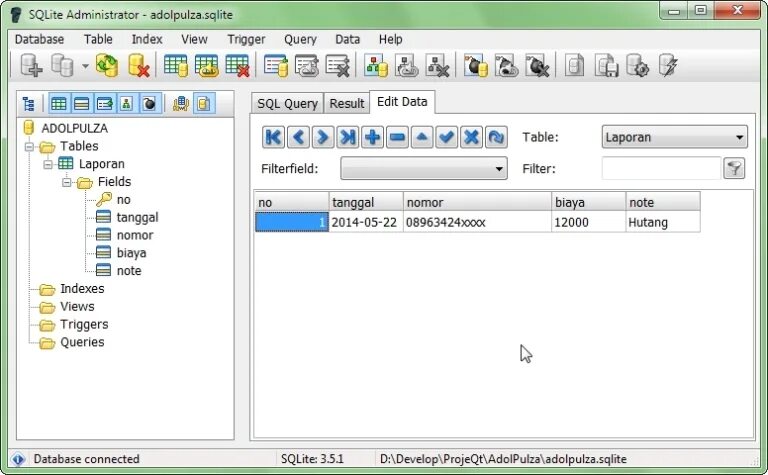Viewport: 768px width, 475px height.
Task: Click the green refresh database icon
Action: click(x=107, y=65)
